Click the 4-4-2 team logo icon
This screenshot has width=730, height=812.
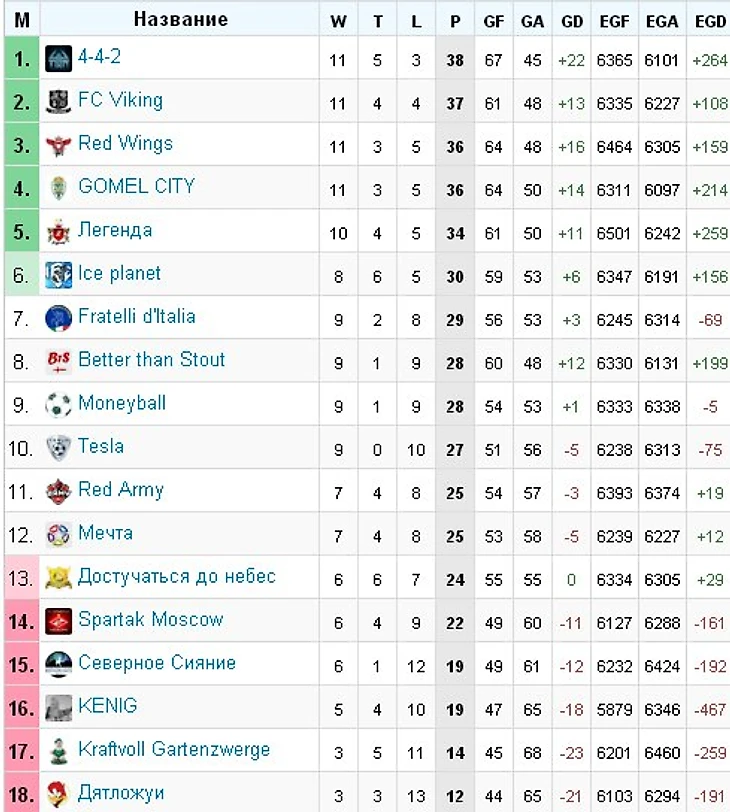(x=58, y=58)
